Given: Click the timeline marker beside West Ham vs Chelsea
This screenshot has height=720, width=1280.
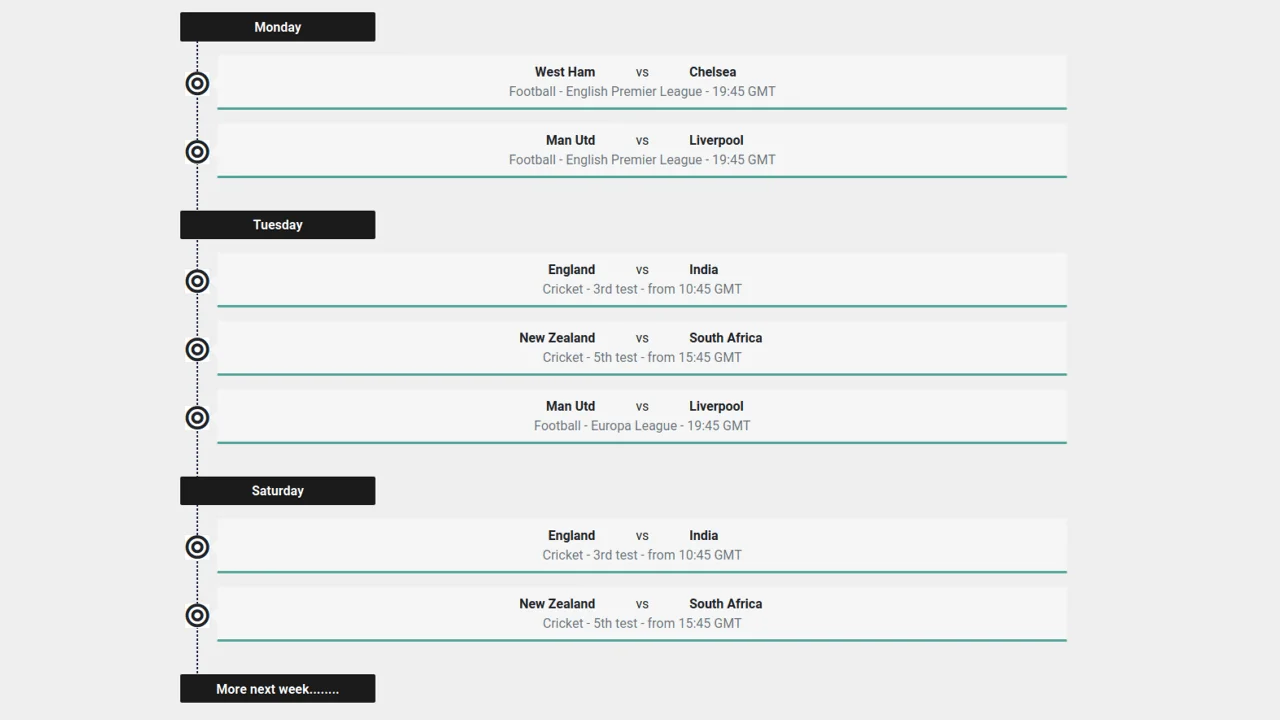Looking at the screenshot, I should 197,83.
